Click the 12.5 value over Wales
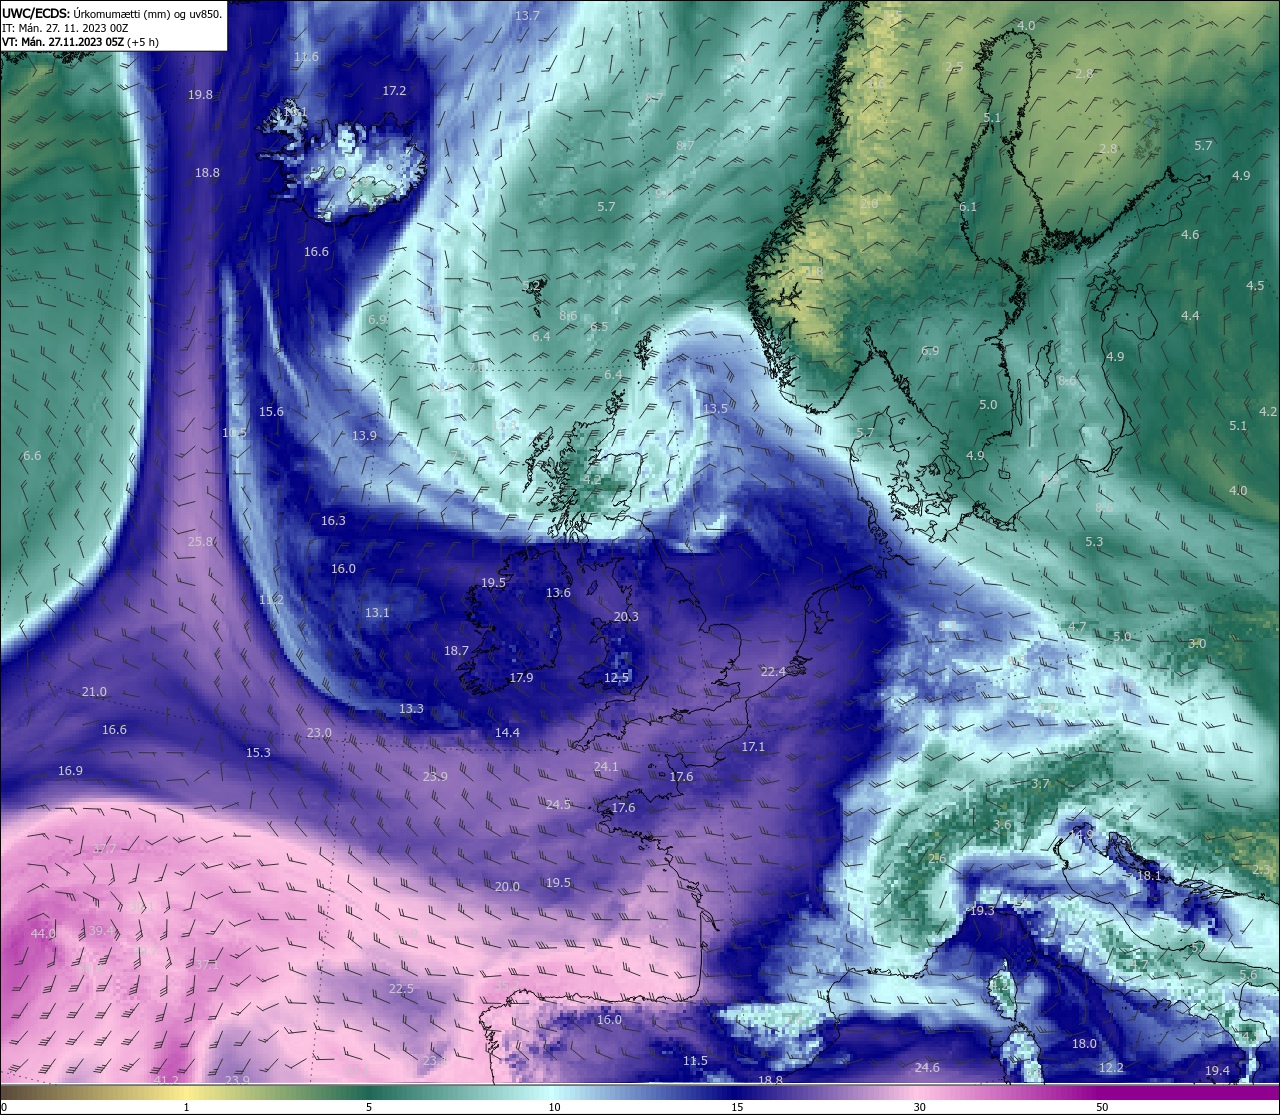The image size is (1280, 1115). click(x=617, y=678)
